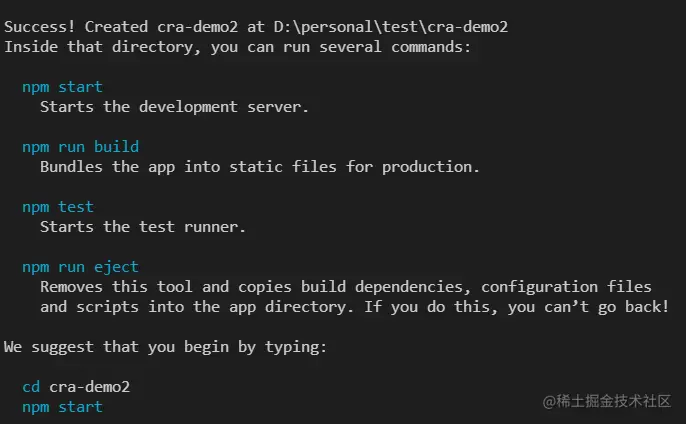The height and width of the screenshot is (424, 686).
Task: Click 'Starts the development server.' description
Action: pyautogui.click(x=175, y=107)
